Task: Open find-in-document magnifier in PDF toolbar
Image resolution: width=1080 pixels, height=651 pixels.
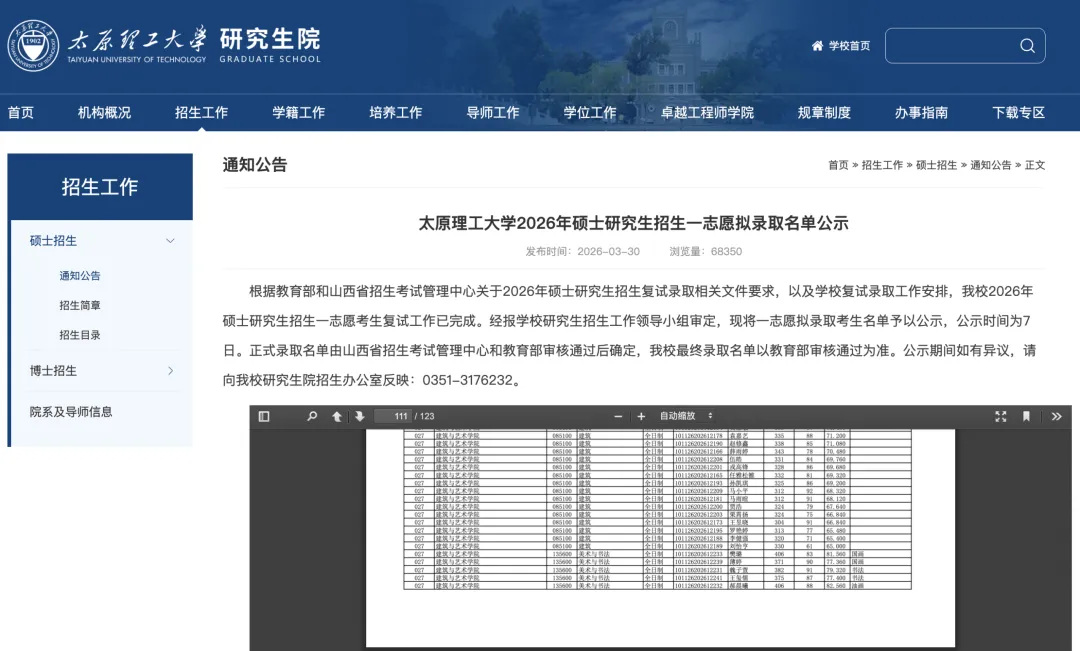Action: [312, 416]
